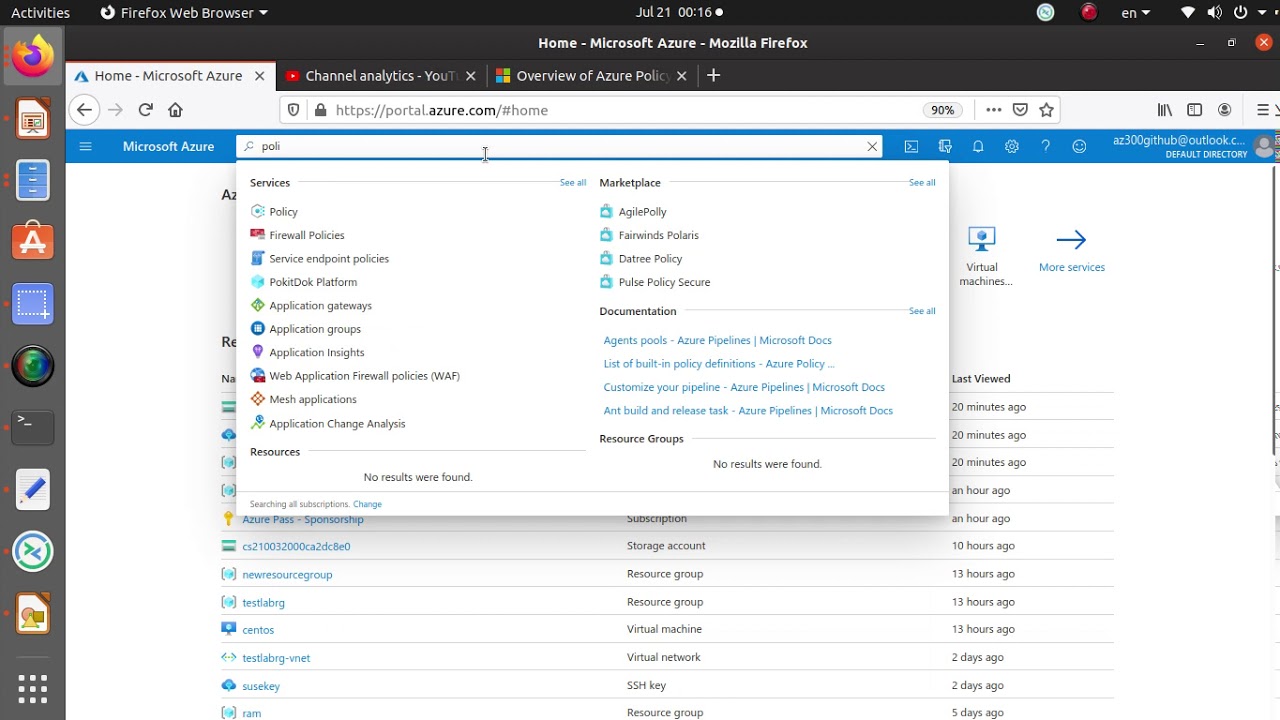Clear the search box with X icon

click(872, 146)
